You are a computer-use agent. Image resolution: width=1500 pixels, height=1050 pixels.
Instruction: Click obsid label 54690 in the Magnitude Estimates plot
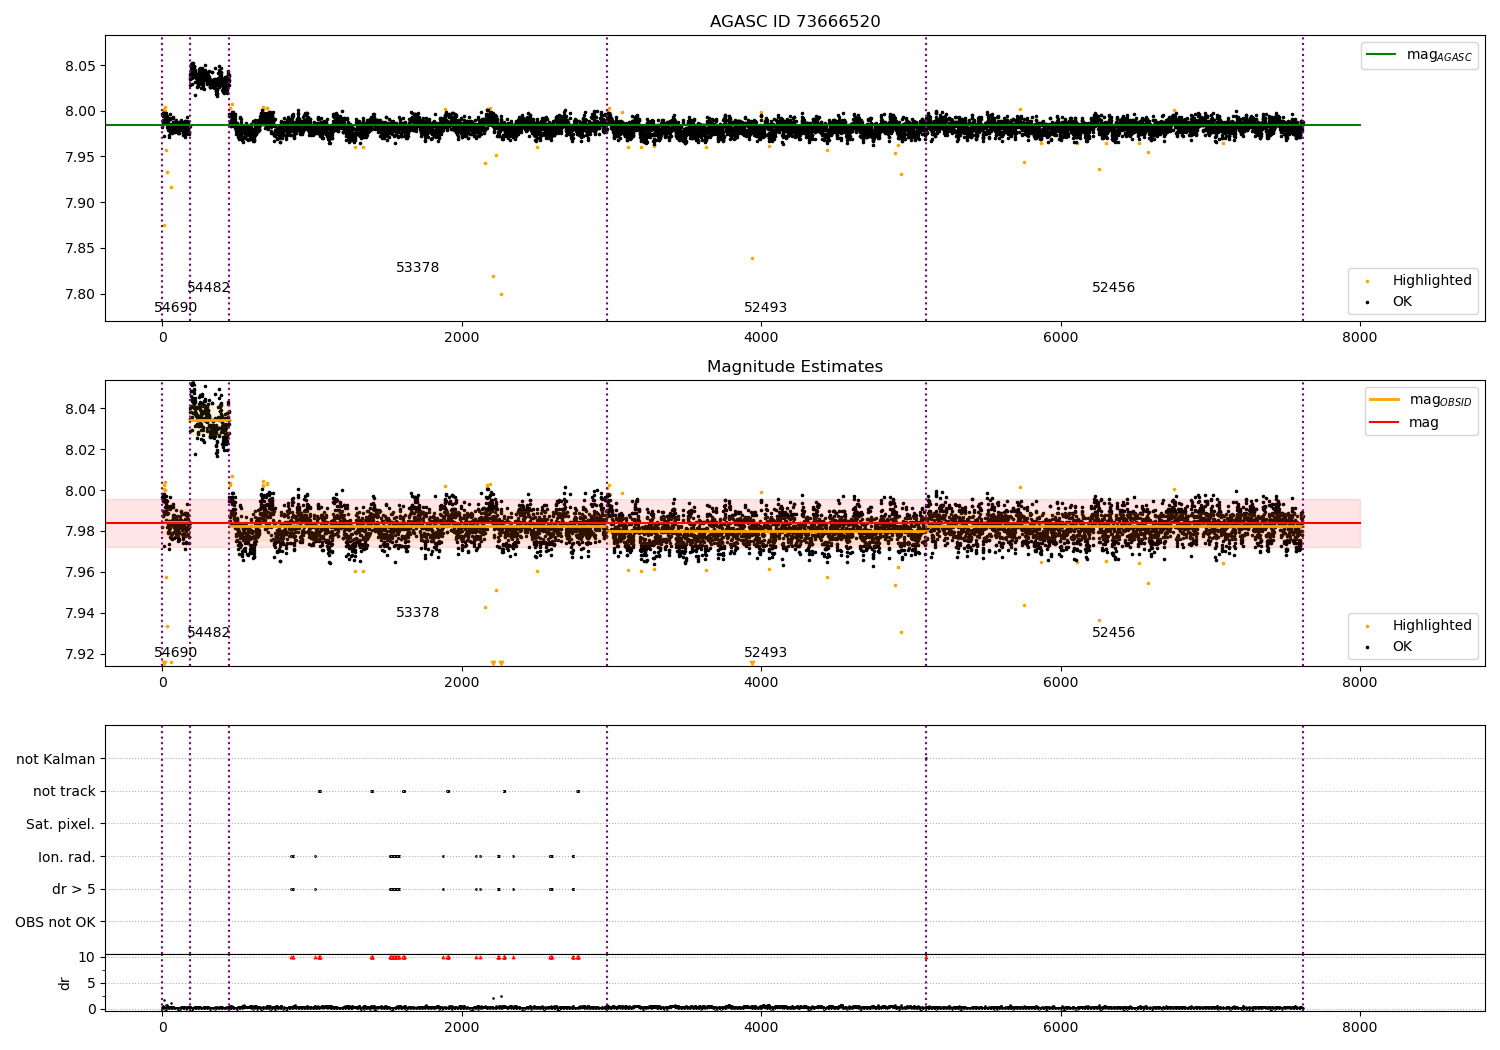pyautogui.click(x=176, y=653)
